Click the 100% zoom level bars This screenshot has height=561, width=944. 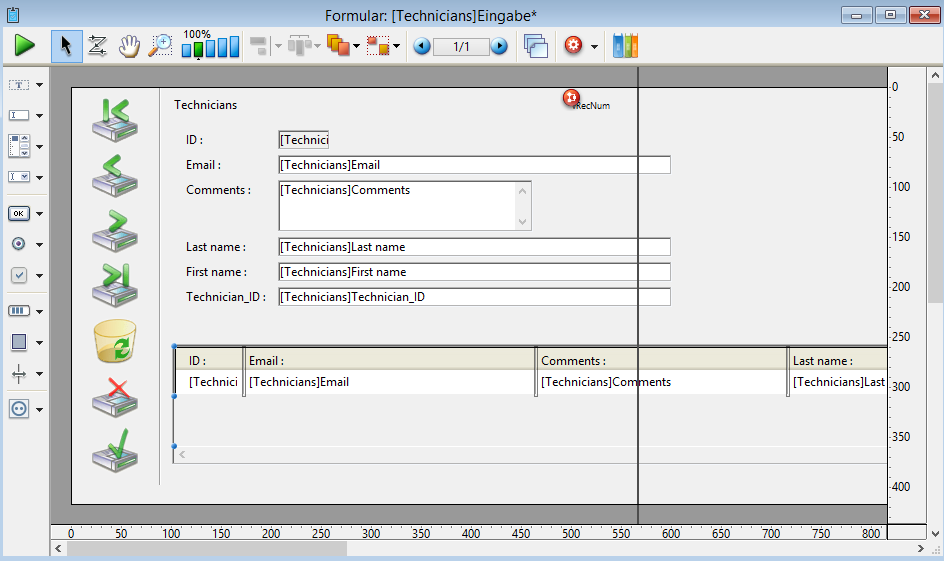[x=210, y=46]
